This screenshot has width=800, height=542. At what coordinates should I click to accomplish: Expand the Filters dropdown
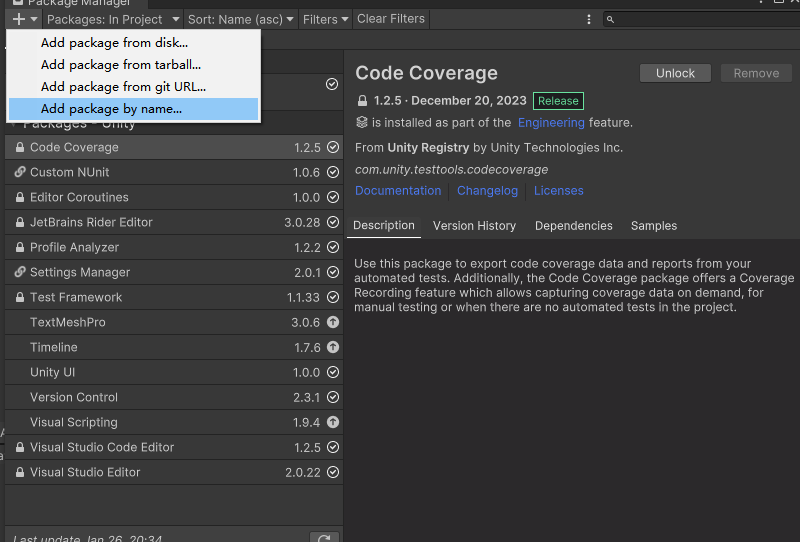pyautogui.click(x=326, y=19)
